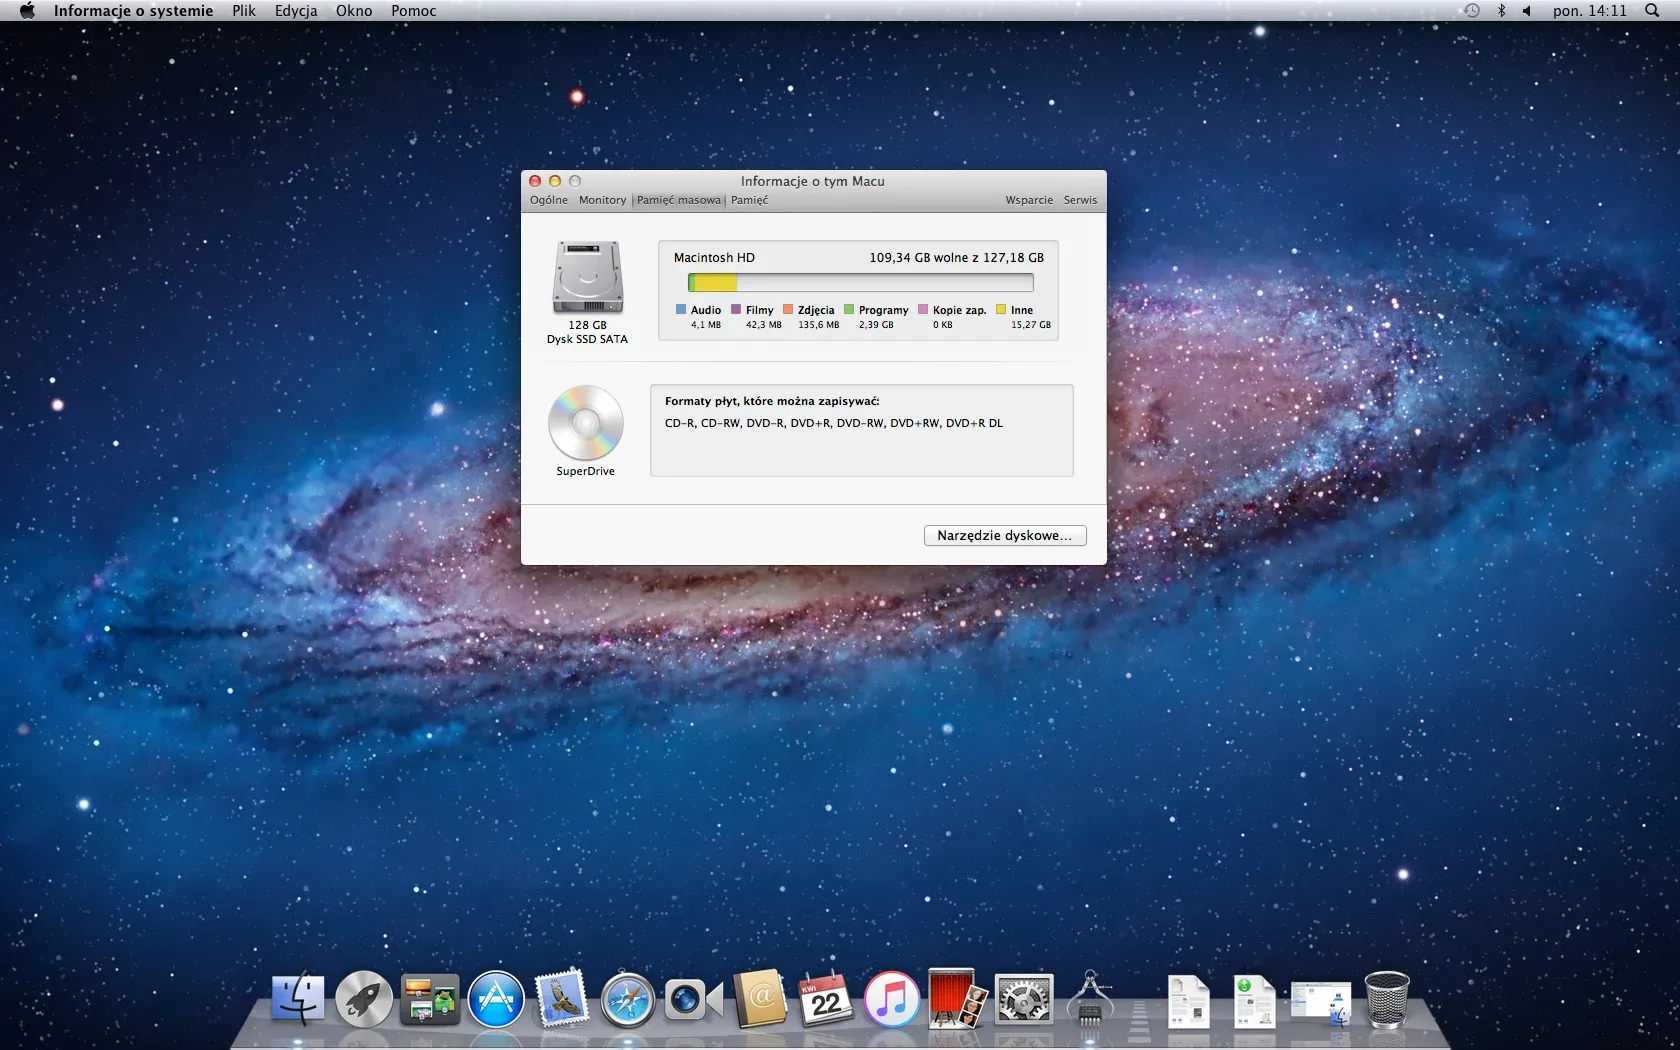Open System Preferences gear icon
The width and height of the screenshot is (1680, 1050).
(1024, 1000)
